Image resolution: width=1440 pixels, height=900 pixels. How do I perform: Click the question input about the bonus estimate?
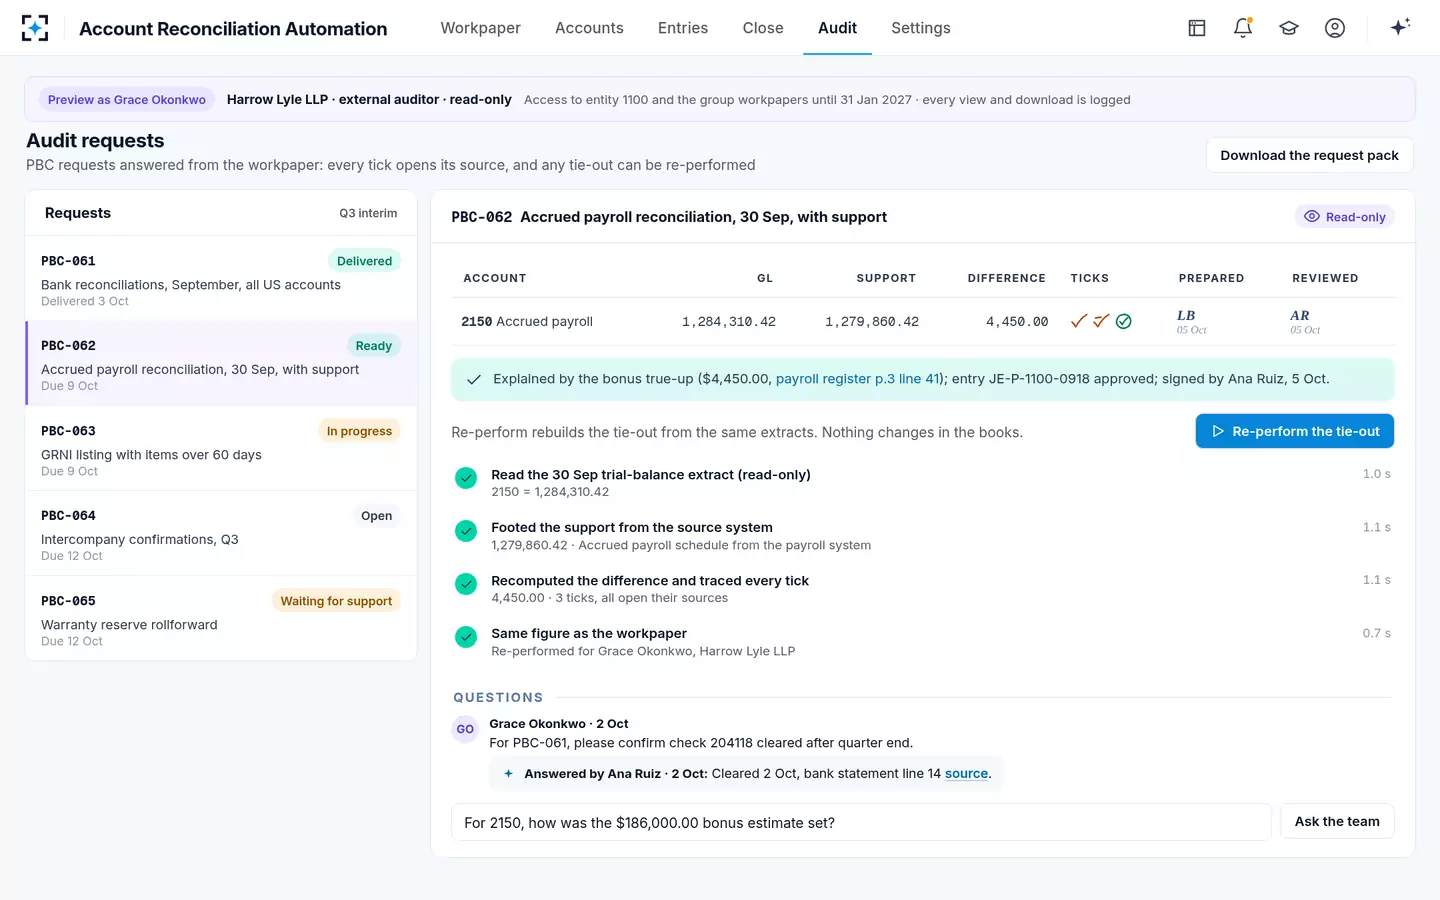[861, 822]
